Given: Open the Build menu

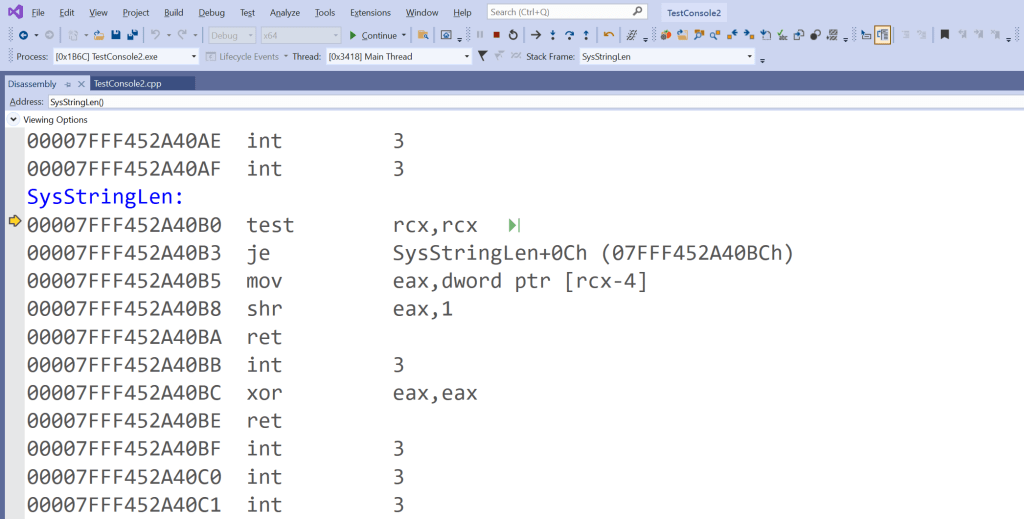Looking at the screenshot, I should click(x=174, y=12).
